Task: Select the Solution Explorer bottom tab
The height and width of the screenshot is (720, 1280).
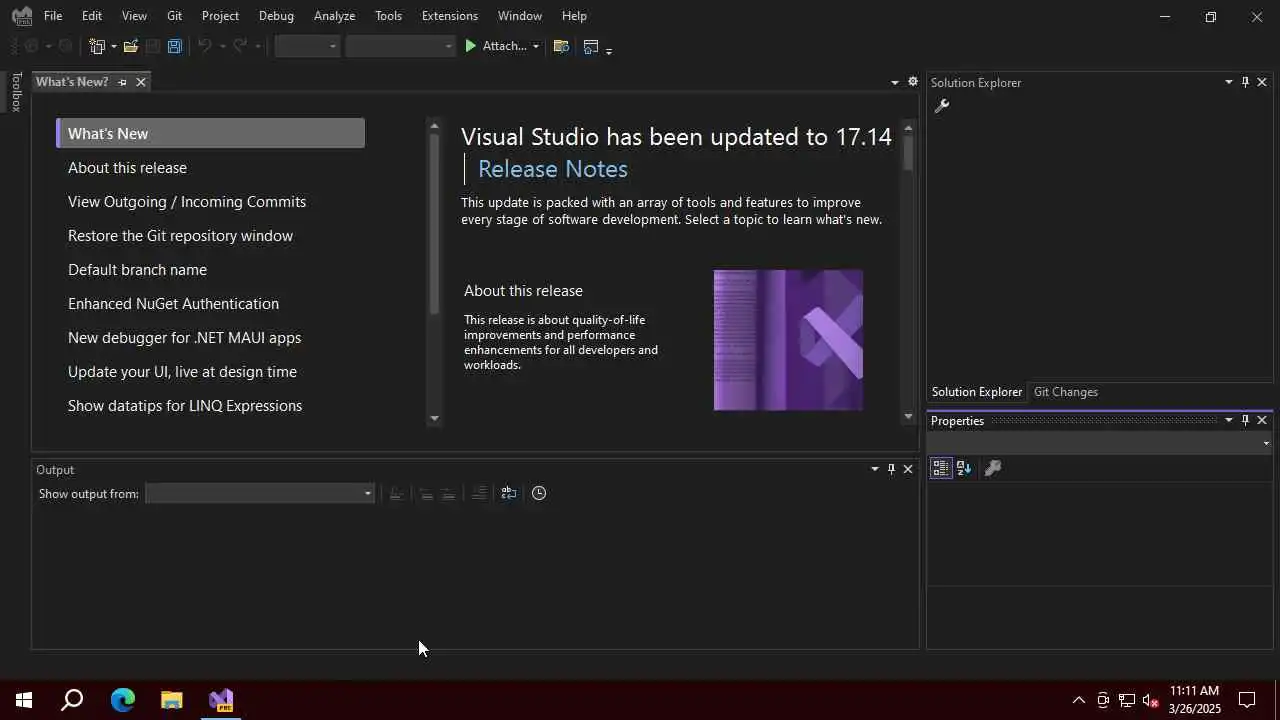Action: [977, 392]
